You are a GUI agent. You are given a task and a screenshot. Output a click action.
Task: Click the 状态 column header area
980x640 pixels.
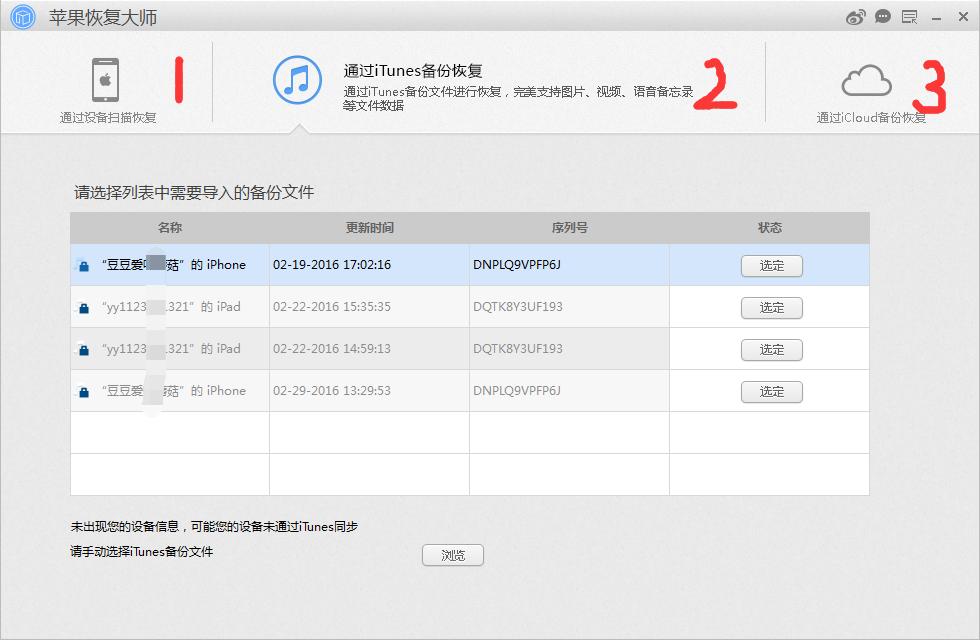[770, 228]
